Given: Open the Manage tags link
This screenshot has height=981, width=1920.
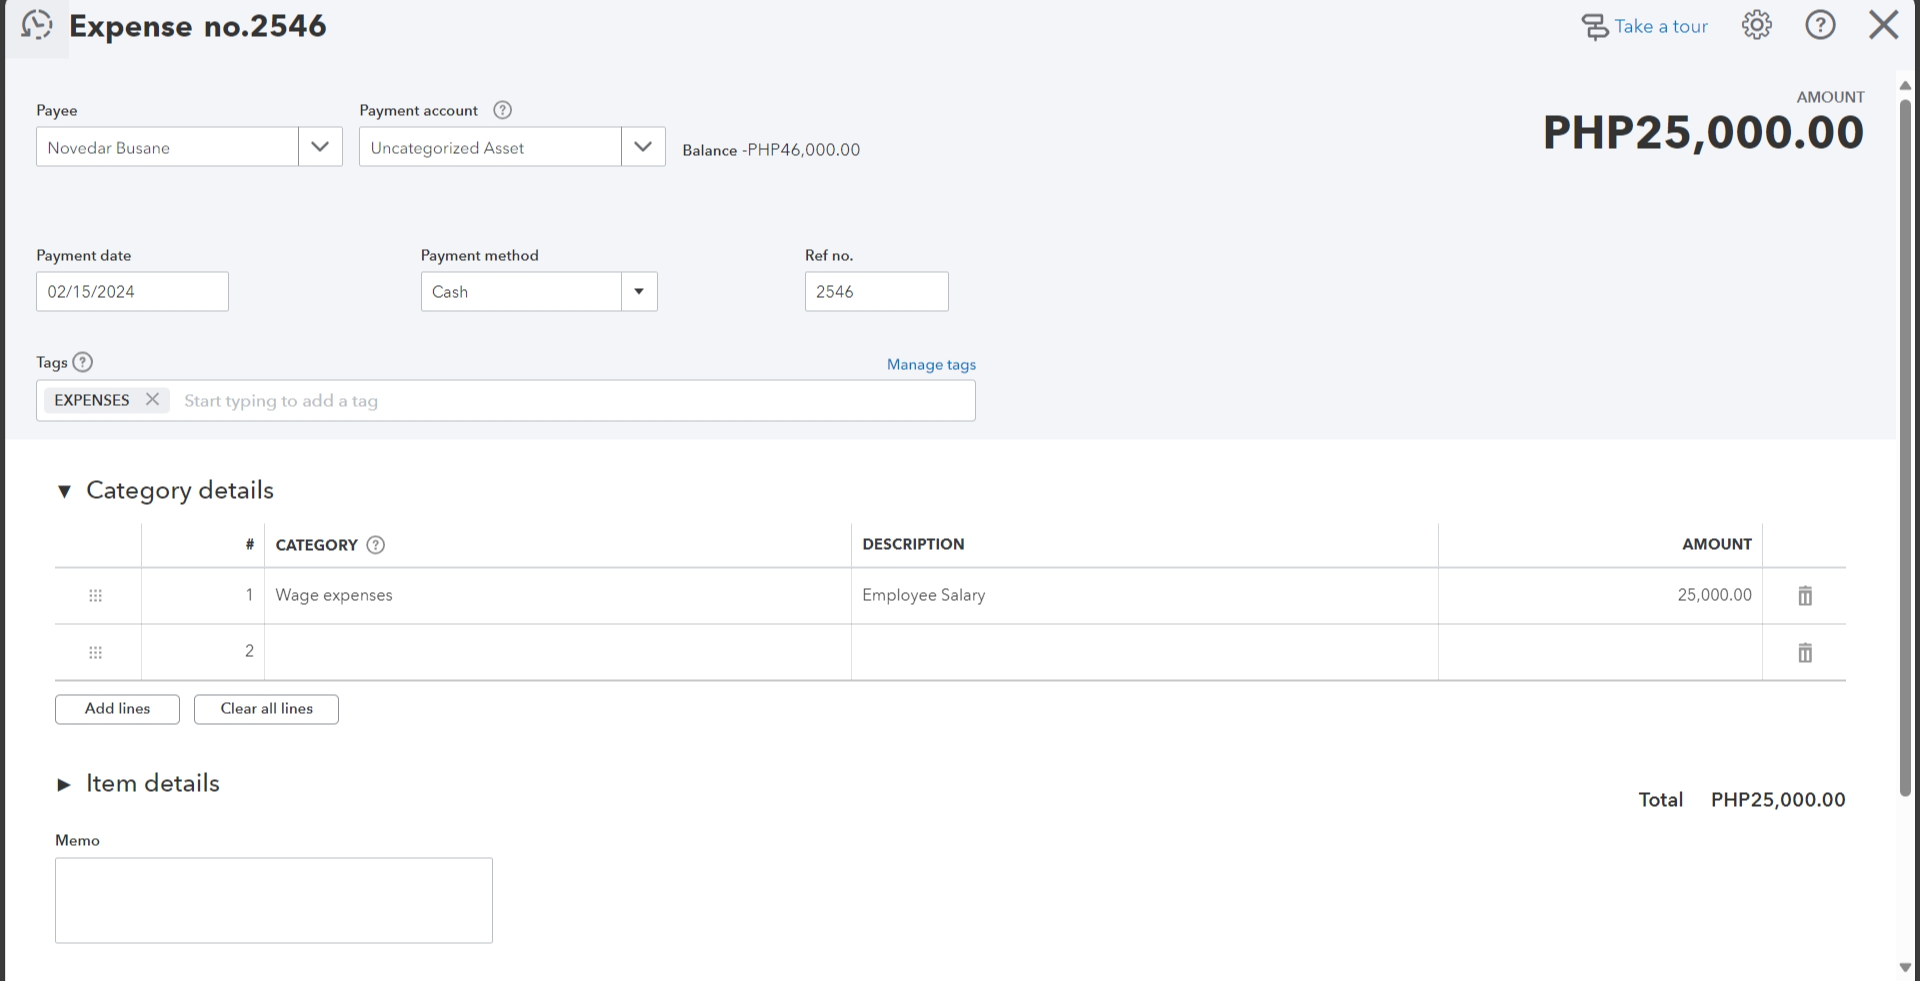Looking at the screenshot, I should [x=931, y=365].
